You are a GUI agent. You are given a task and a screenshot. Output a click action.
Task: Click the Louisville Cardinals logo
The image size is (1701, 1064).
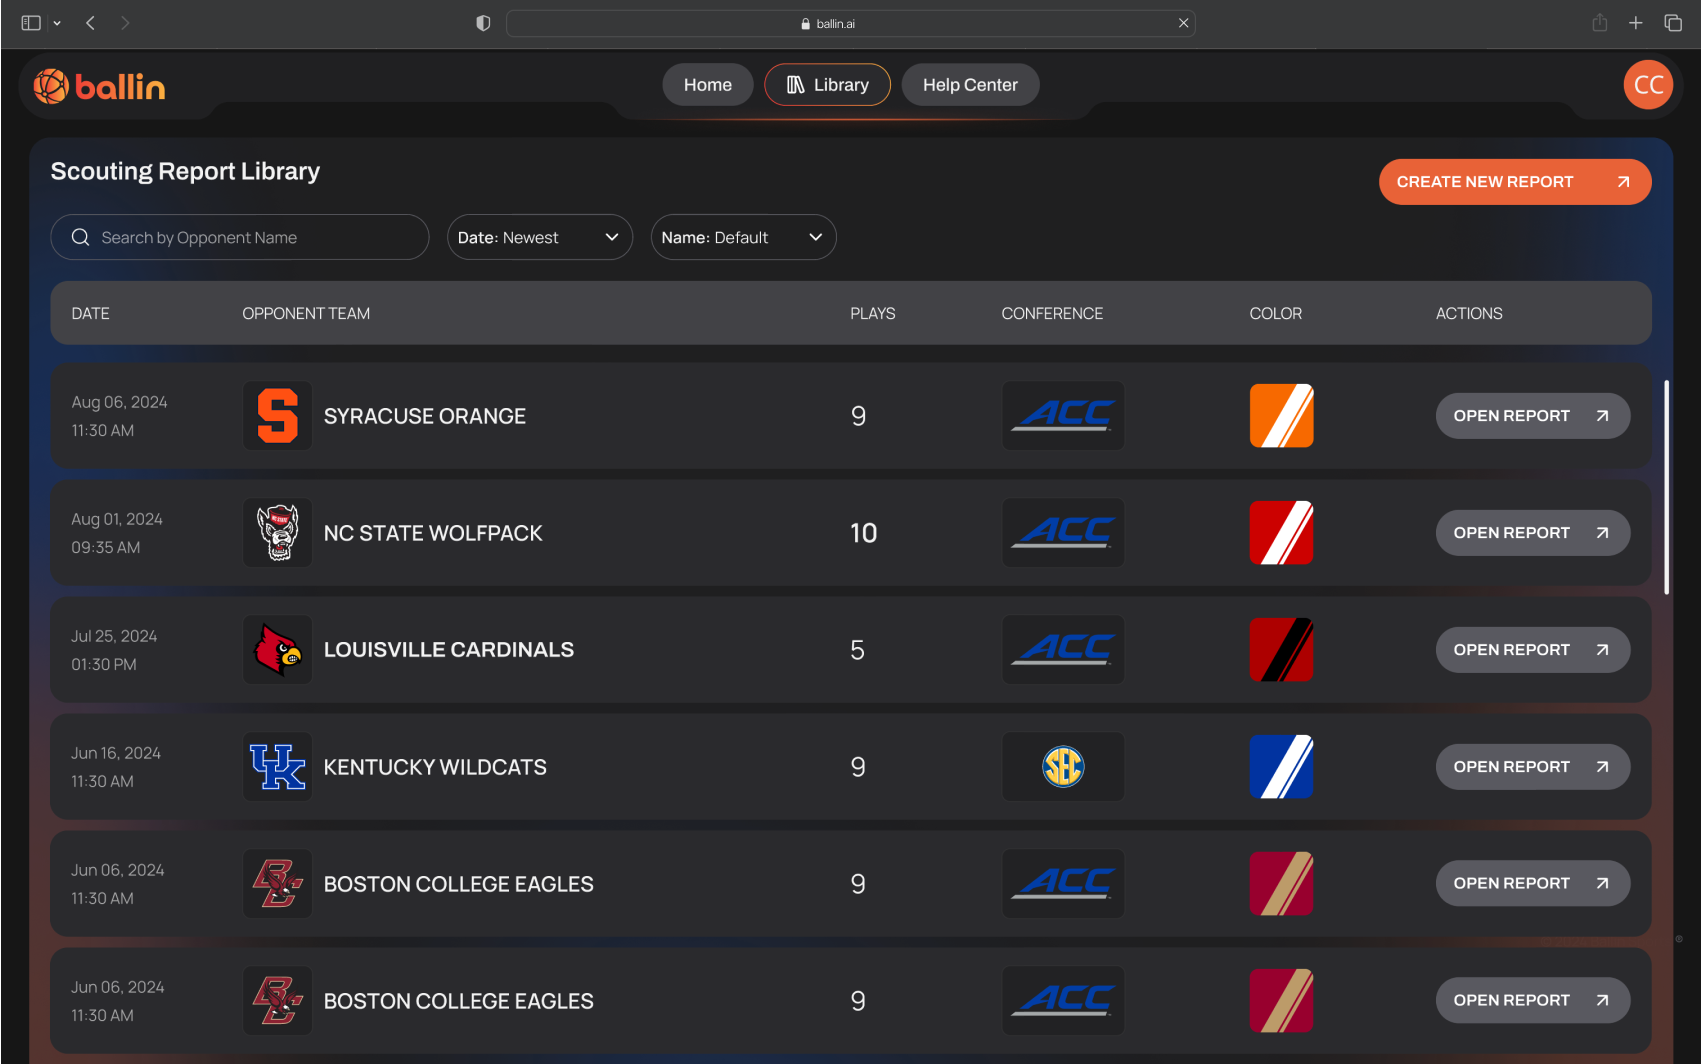pos(278,650)
